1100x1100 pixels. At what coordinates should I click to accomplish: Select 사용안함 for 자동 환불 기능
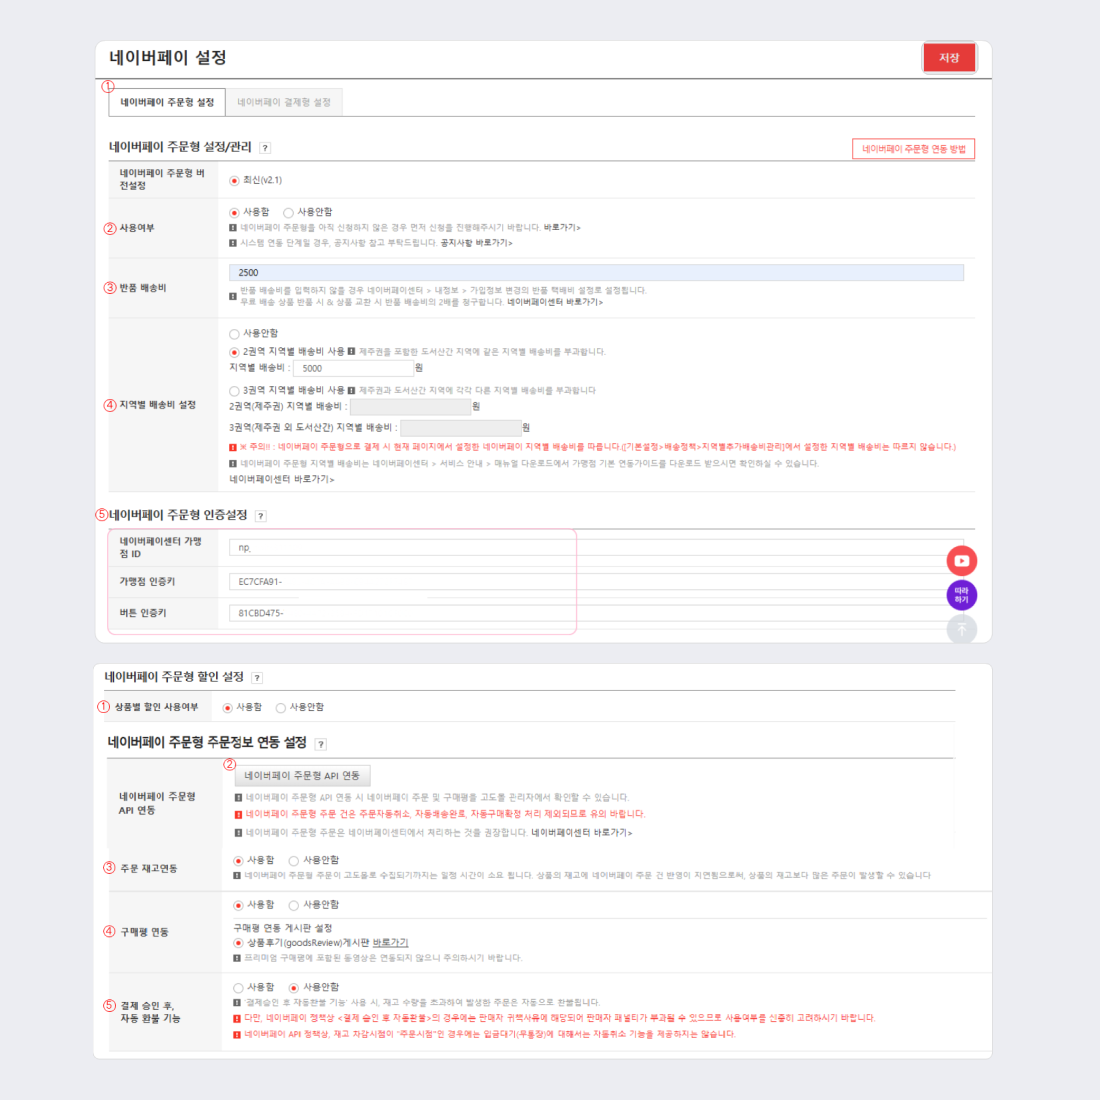pyautogui.click(x=294, y=988)
